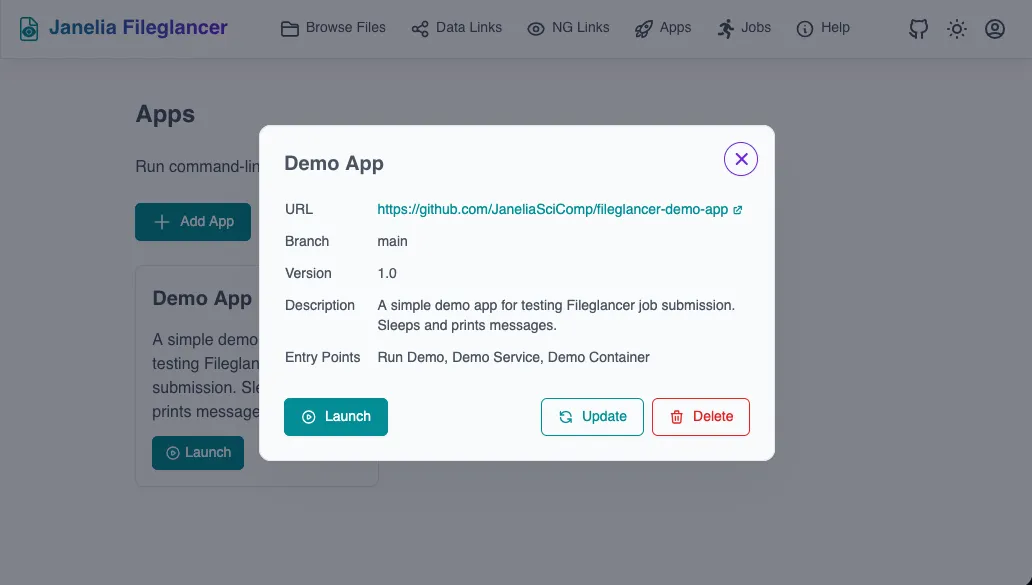Check running Jobs
Screen dimensions: 1032x585
click(744, 28)
